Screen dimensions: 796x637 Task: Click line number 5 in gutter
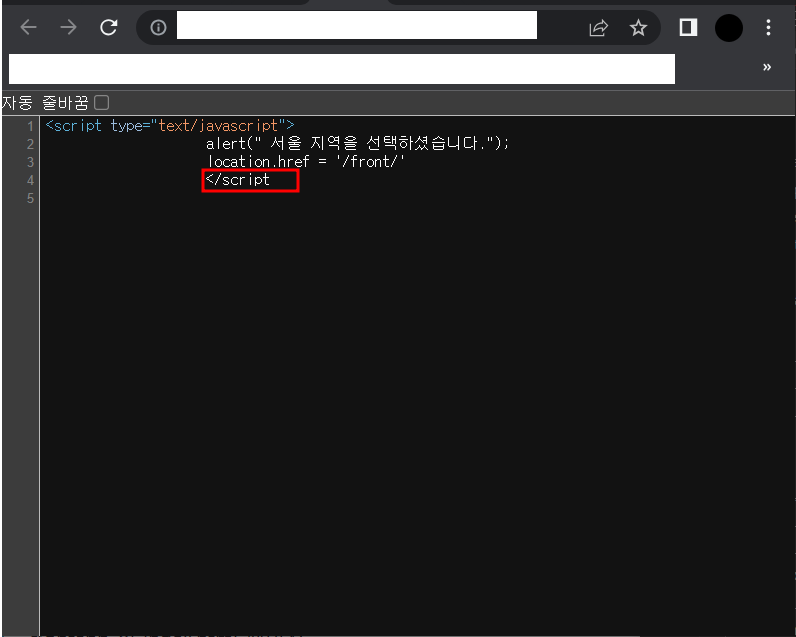click(x=30, y=198)
